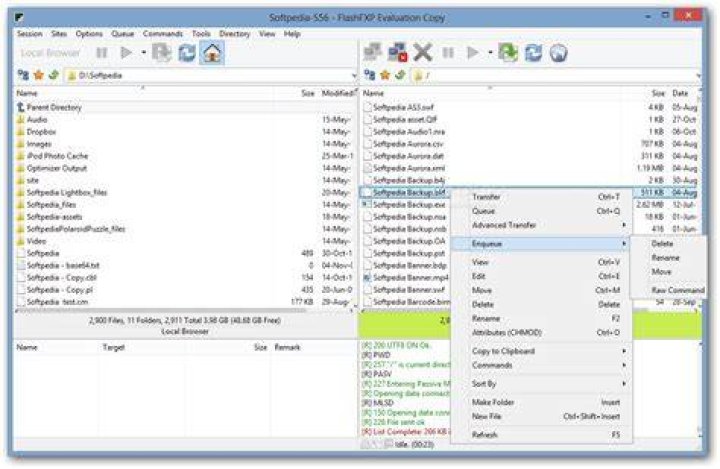Viewport: 720px width, 469px height.
Task: Select the Softpedia Aurora.csv remote file
Action: tap(408, 144)
